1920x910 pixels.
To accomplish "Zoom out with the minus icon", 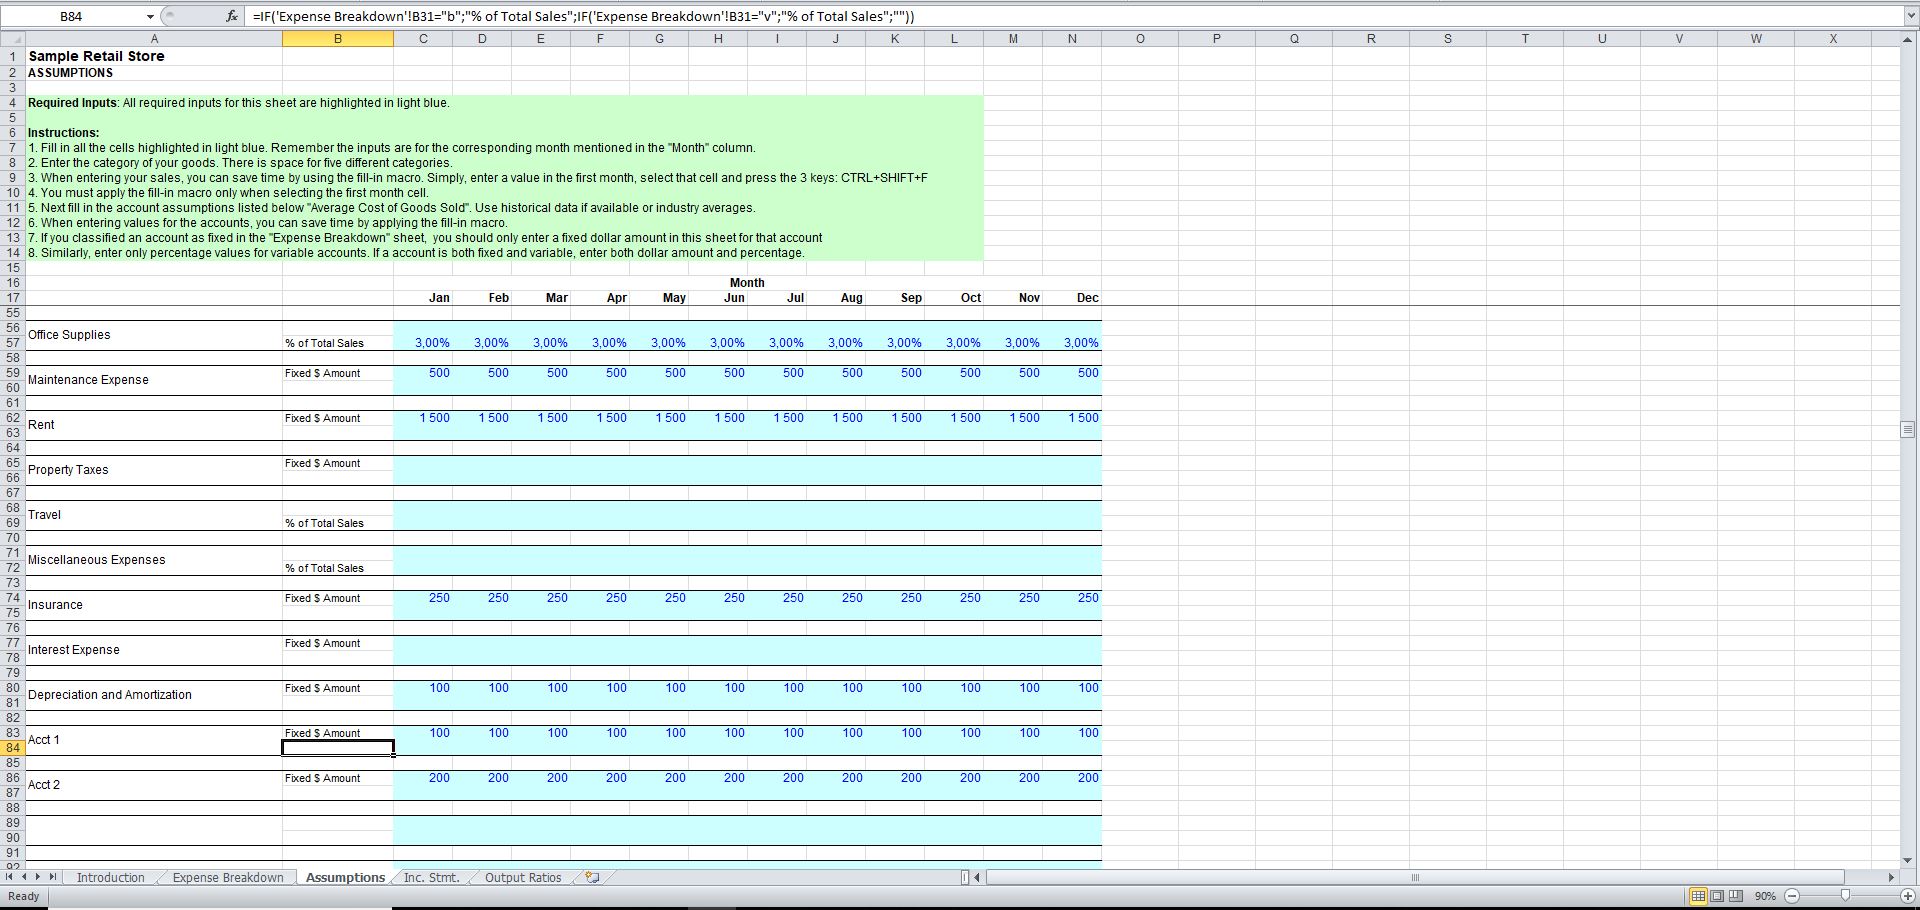I will 1790,896.
